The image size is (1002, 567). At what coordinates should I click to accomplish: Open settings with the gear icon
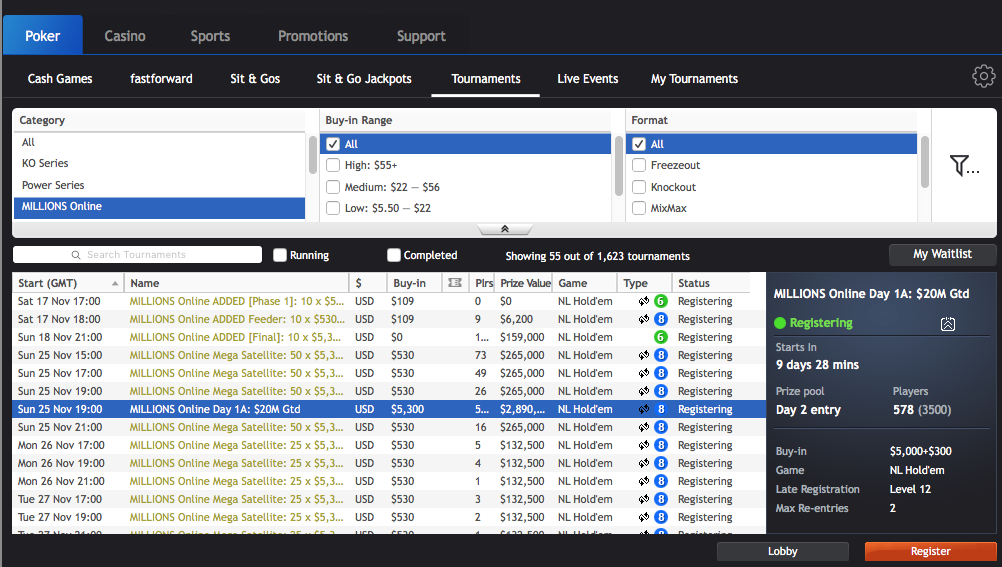click(x=983, y=77)
